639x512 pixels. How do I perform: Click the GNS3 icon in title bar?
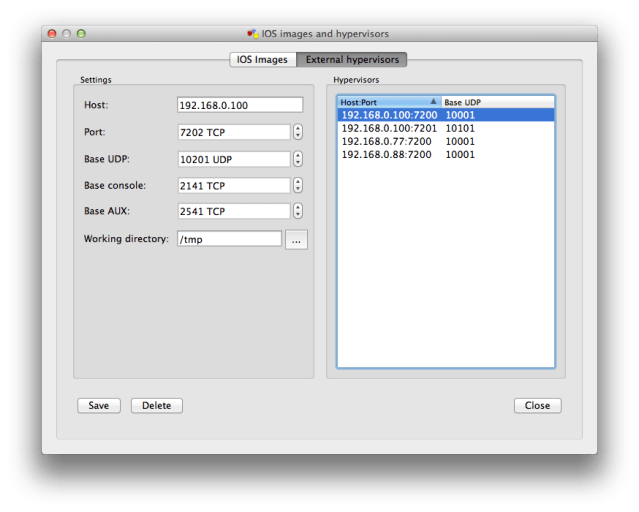coord(253,33)
